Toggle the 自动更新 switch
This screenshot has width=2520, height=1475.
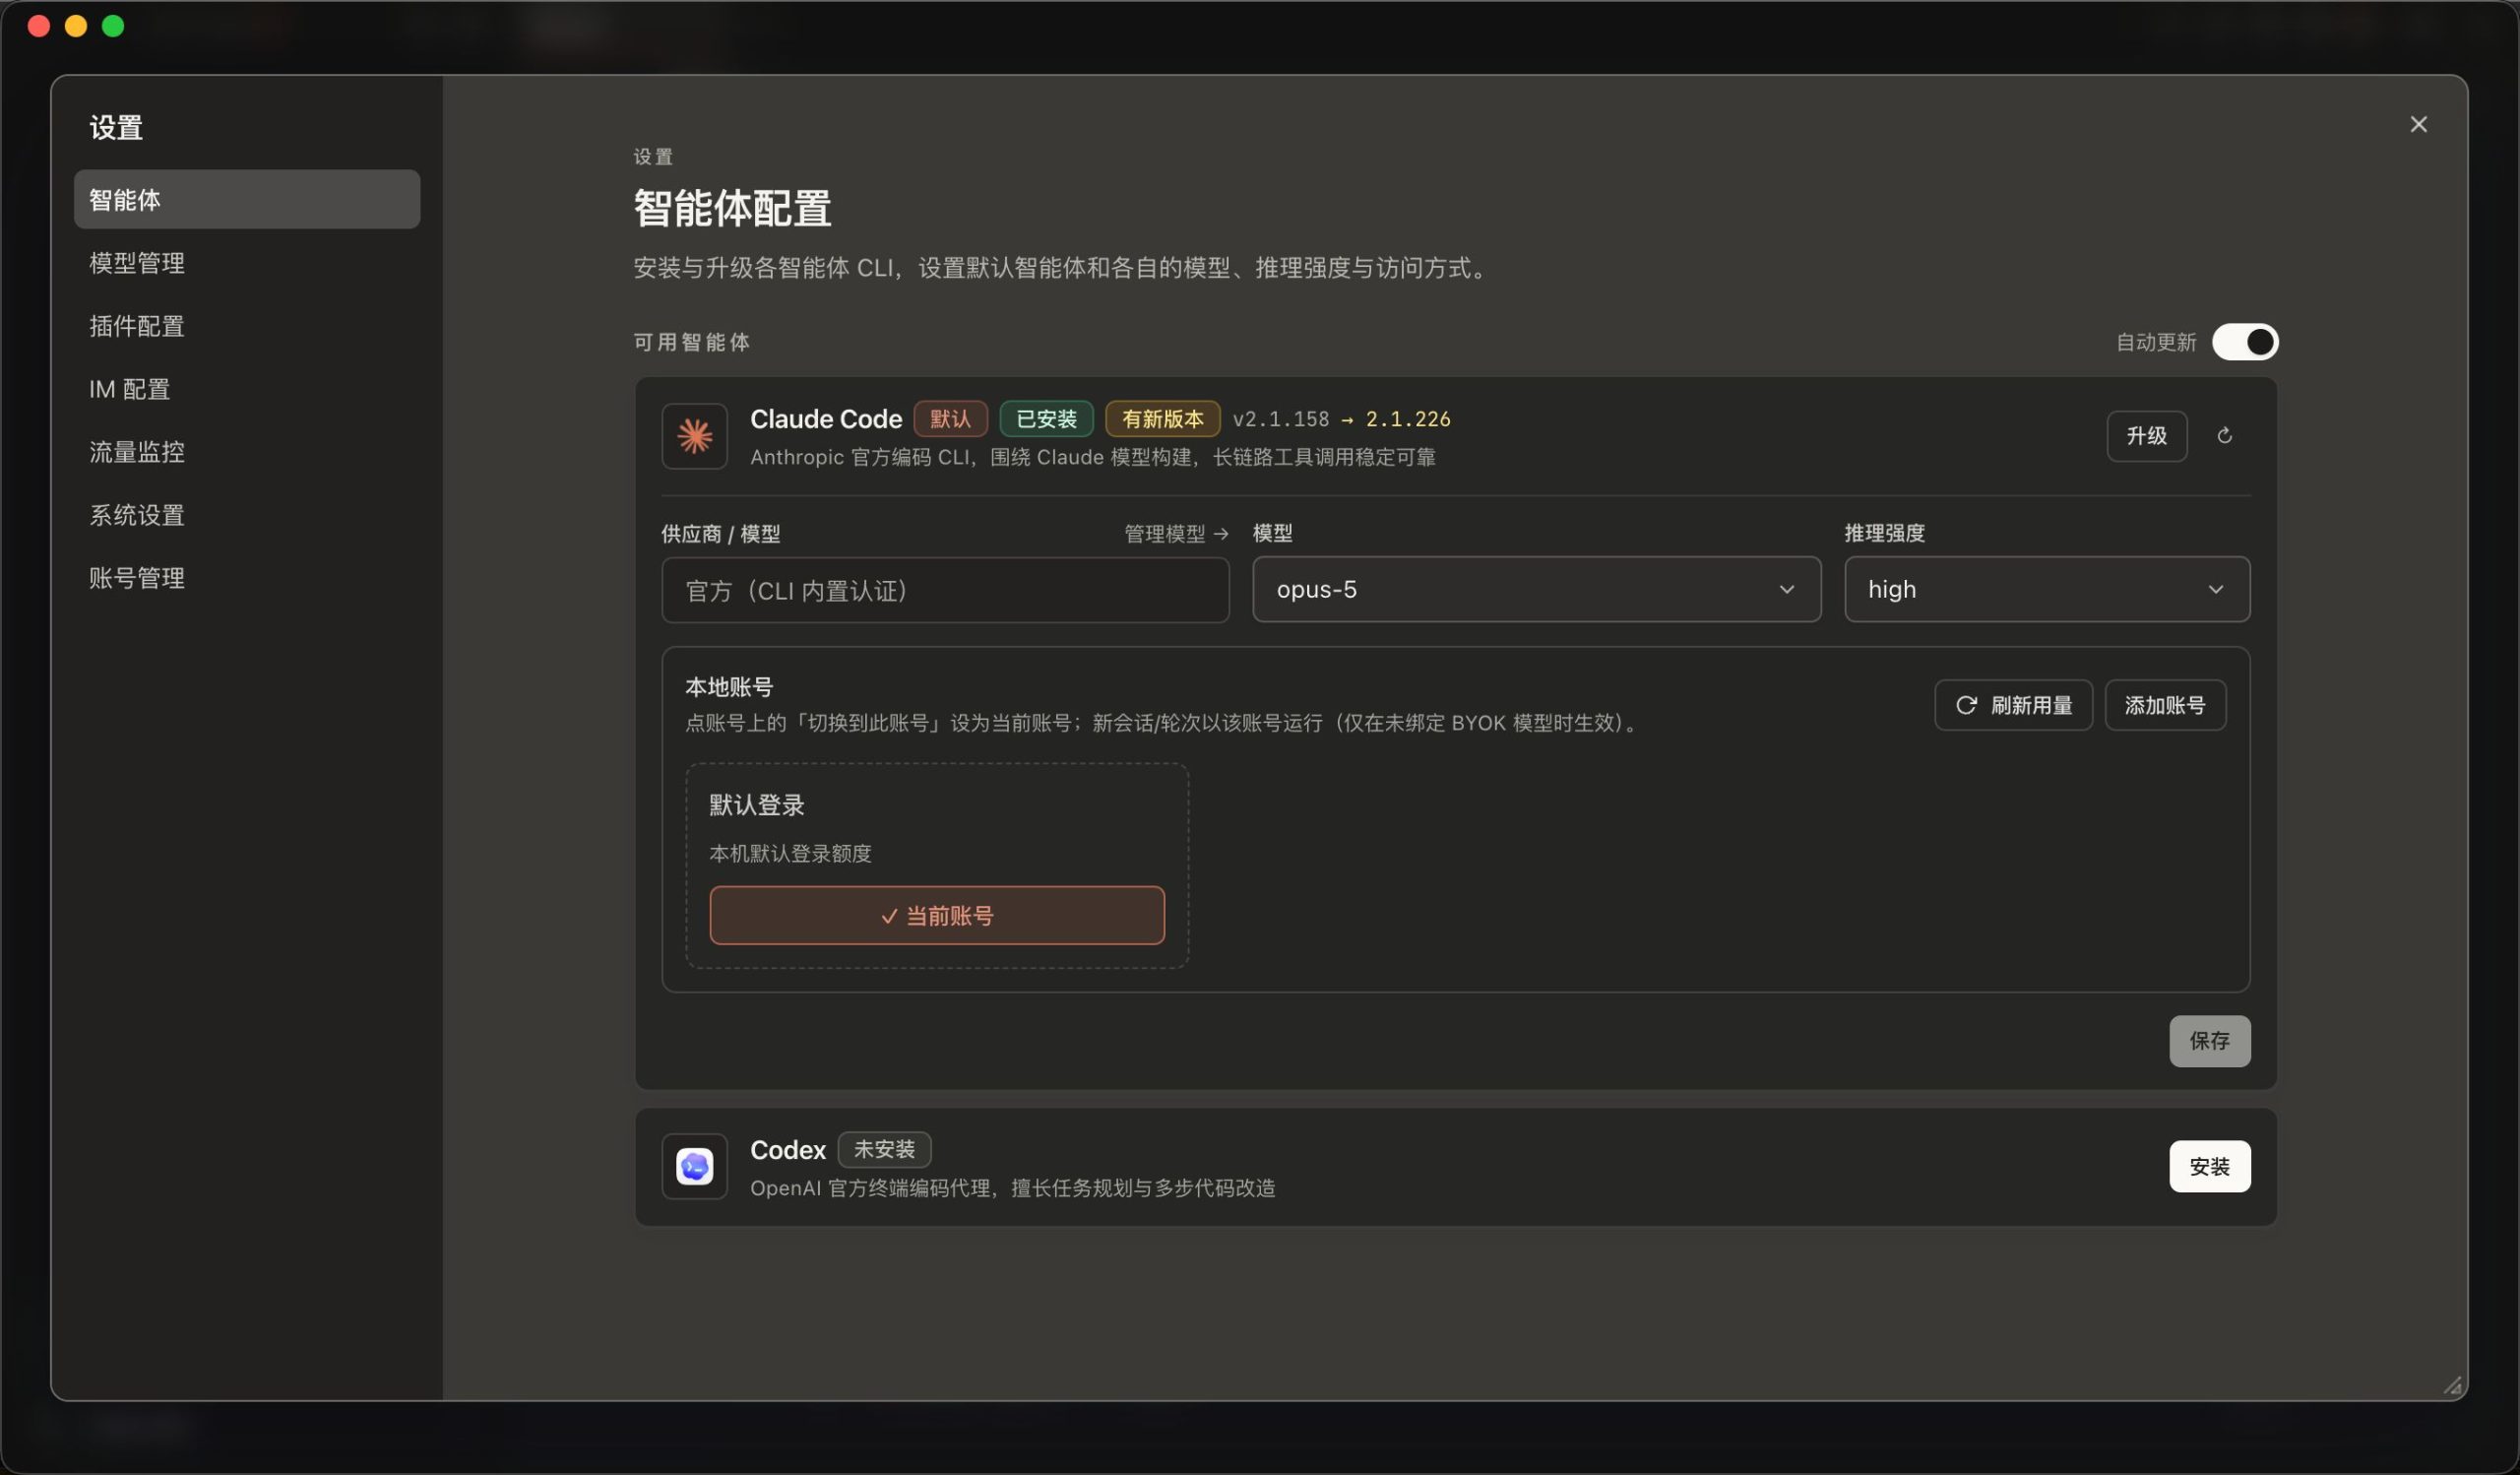2245,342
